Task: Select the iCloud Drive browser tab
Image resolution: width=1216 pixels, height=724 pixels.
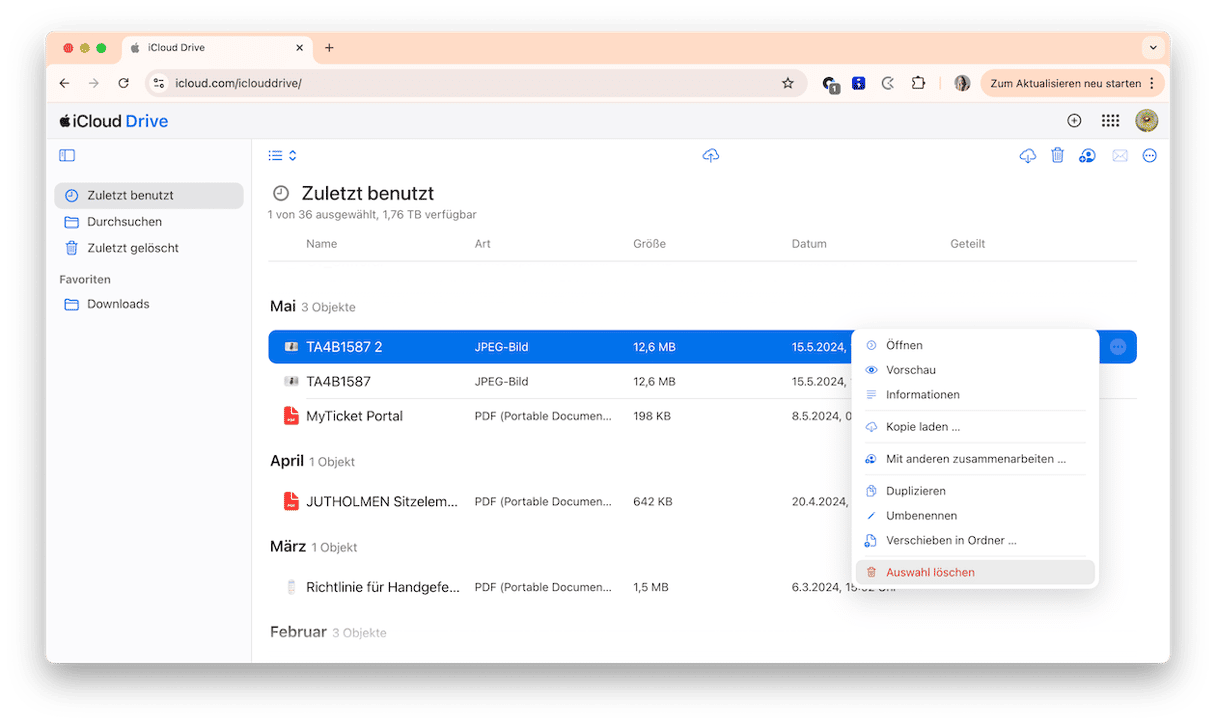Action: coord(217,47)
